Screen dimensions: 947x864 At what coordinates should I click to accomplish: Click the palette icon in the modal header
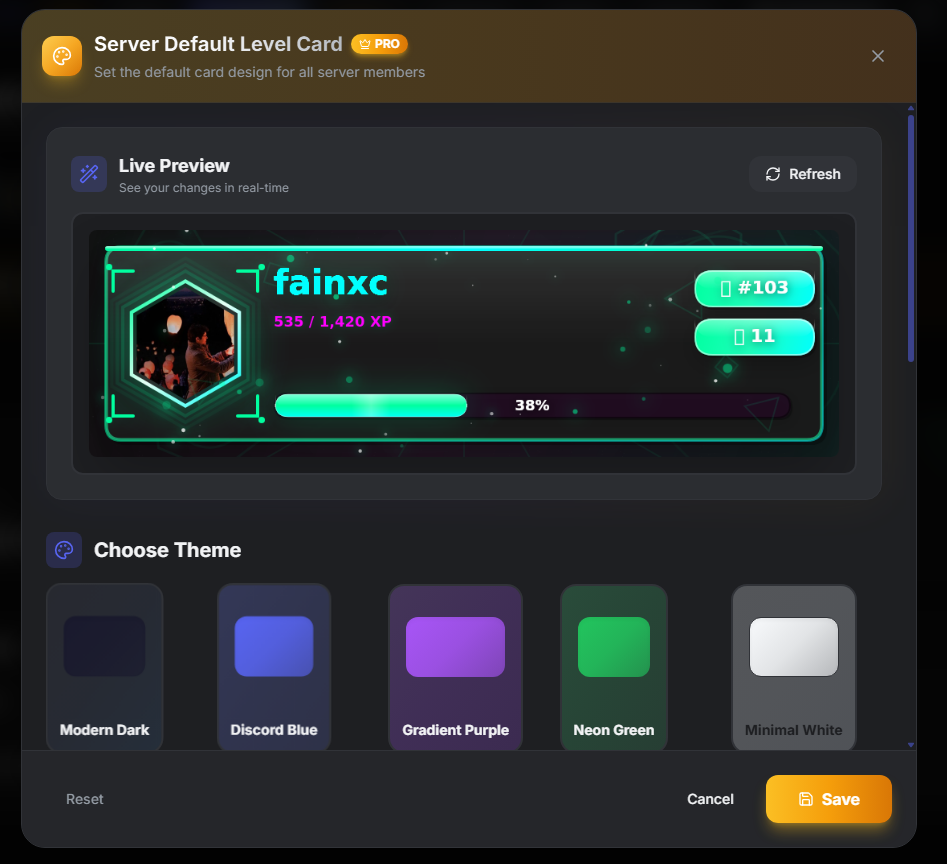tap(62, 56)
